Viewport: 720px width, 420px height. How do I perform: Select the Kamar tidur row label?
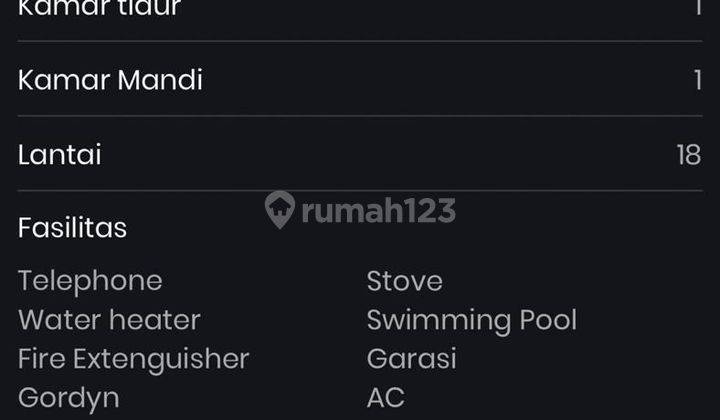click(100, 7)
